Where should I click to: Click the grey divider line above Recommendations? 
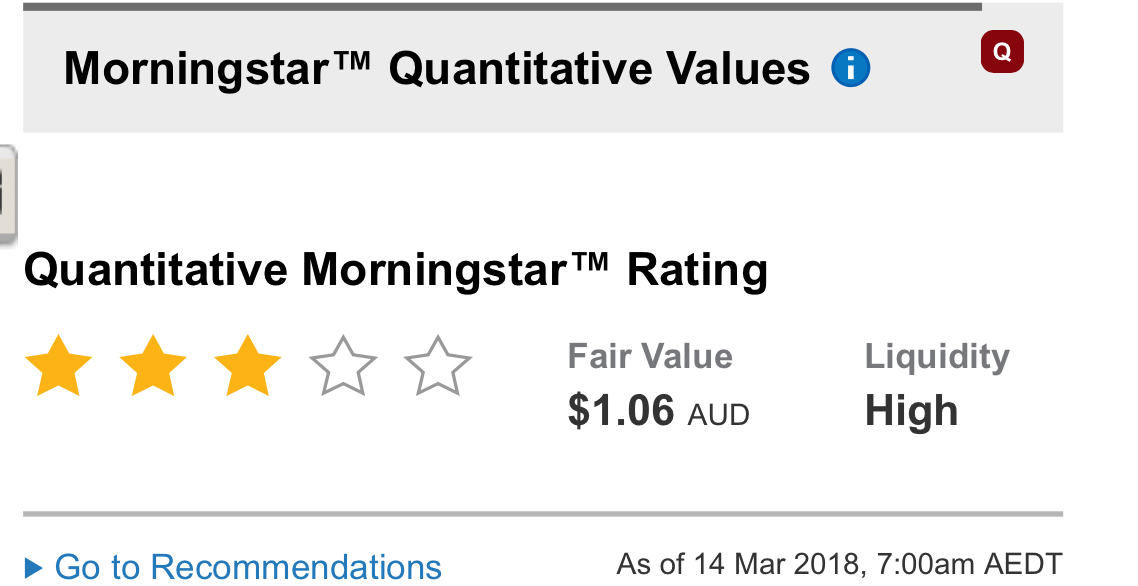pyautogui.click(x=543, y=513)
